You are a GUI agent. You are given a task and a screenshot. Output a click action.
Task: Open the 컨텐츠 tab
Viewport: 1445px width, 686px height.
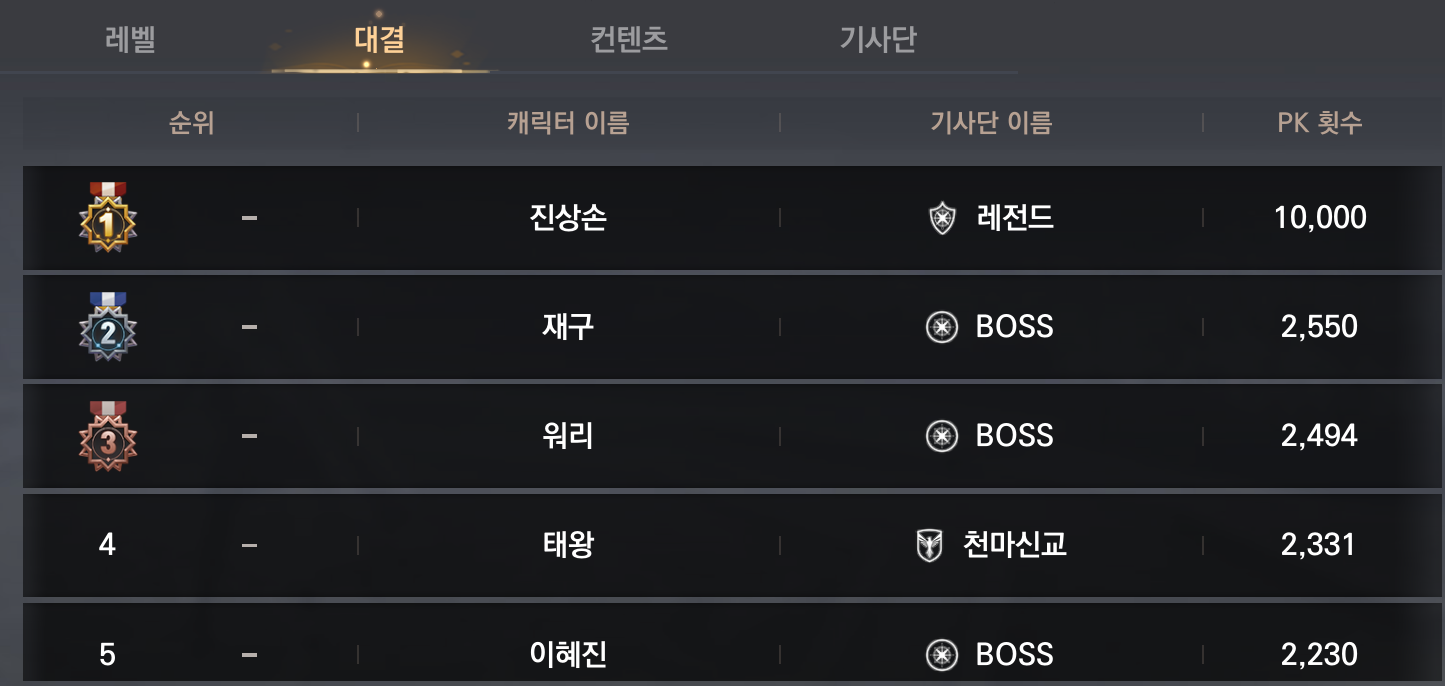pos(629,40)
